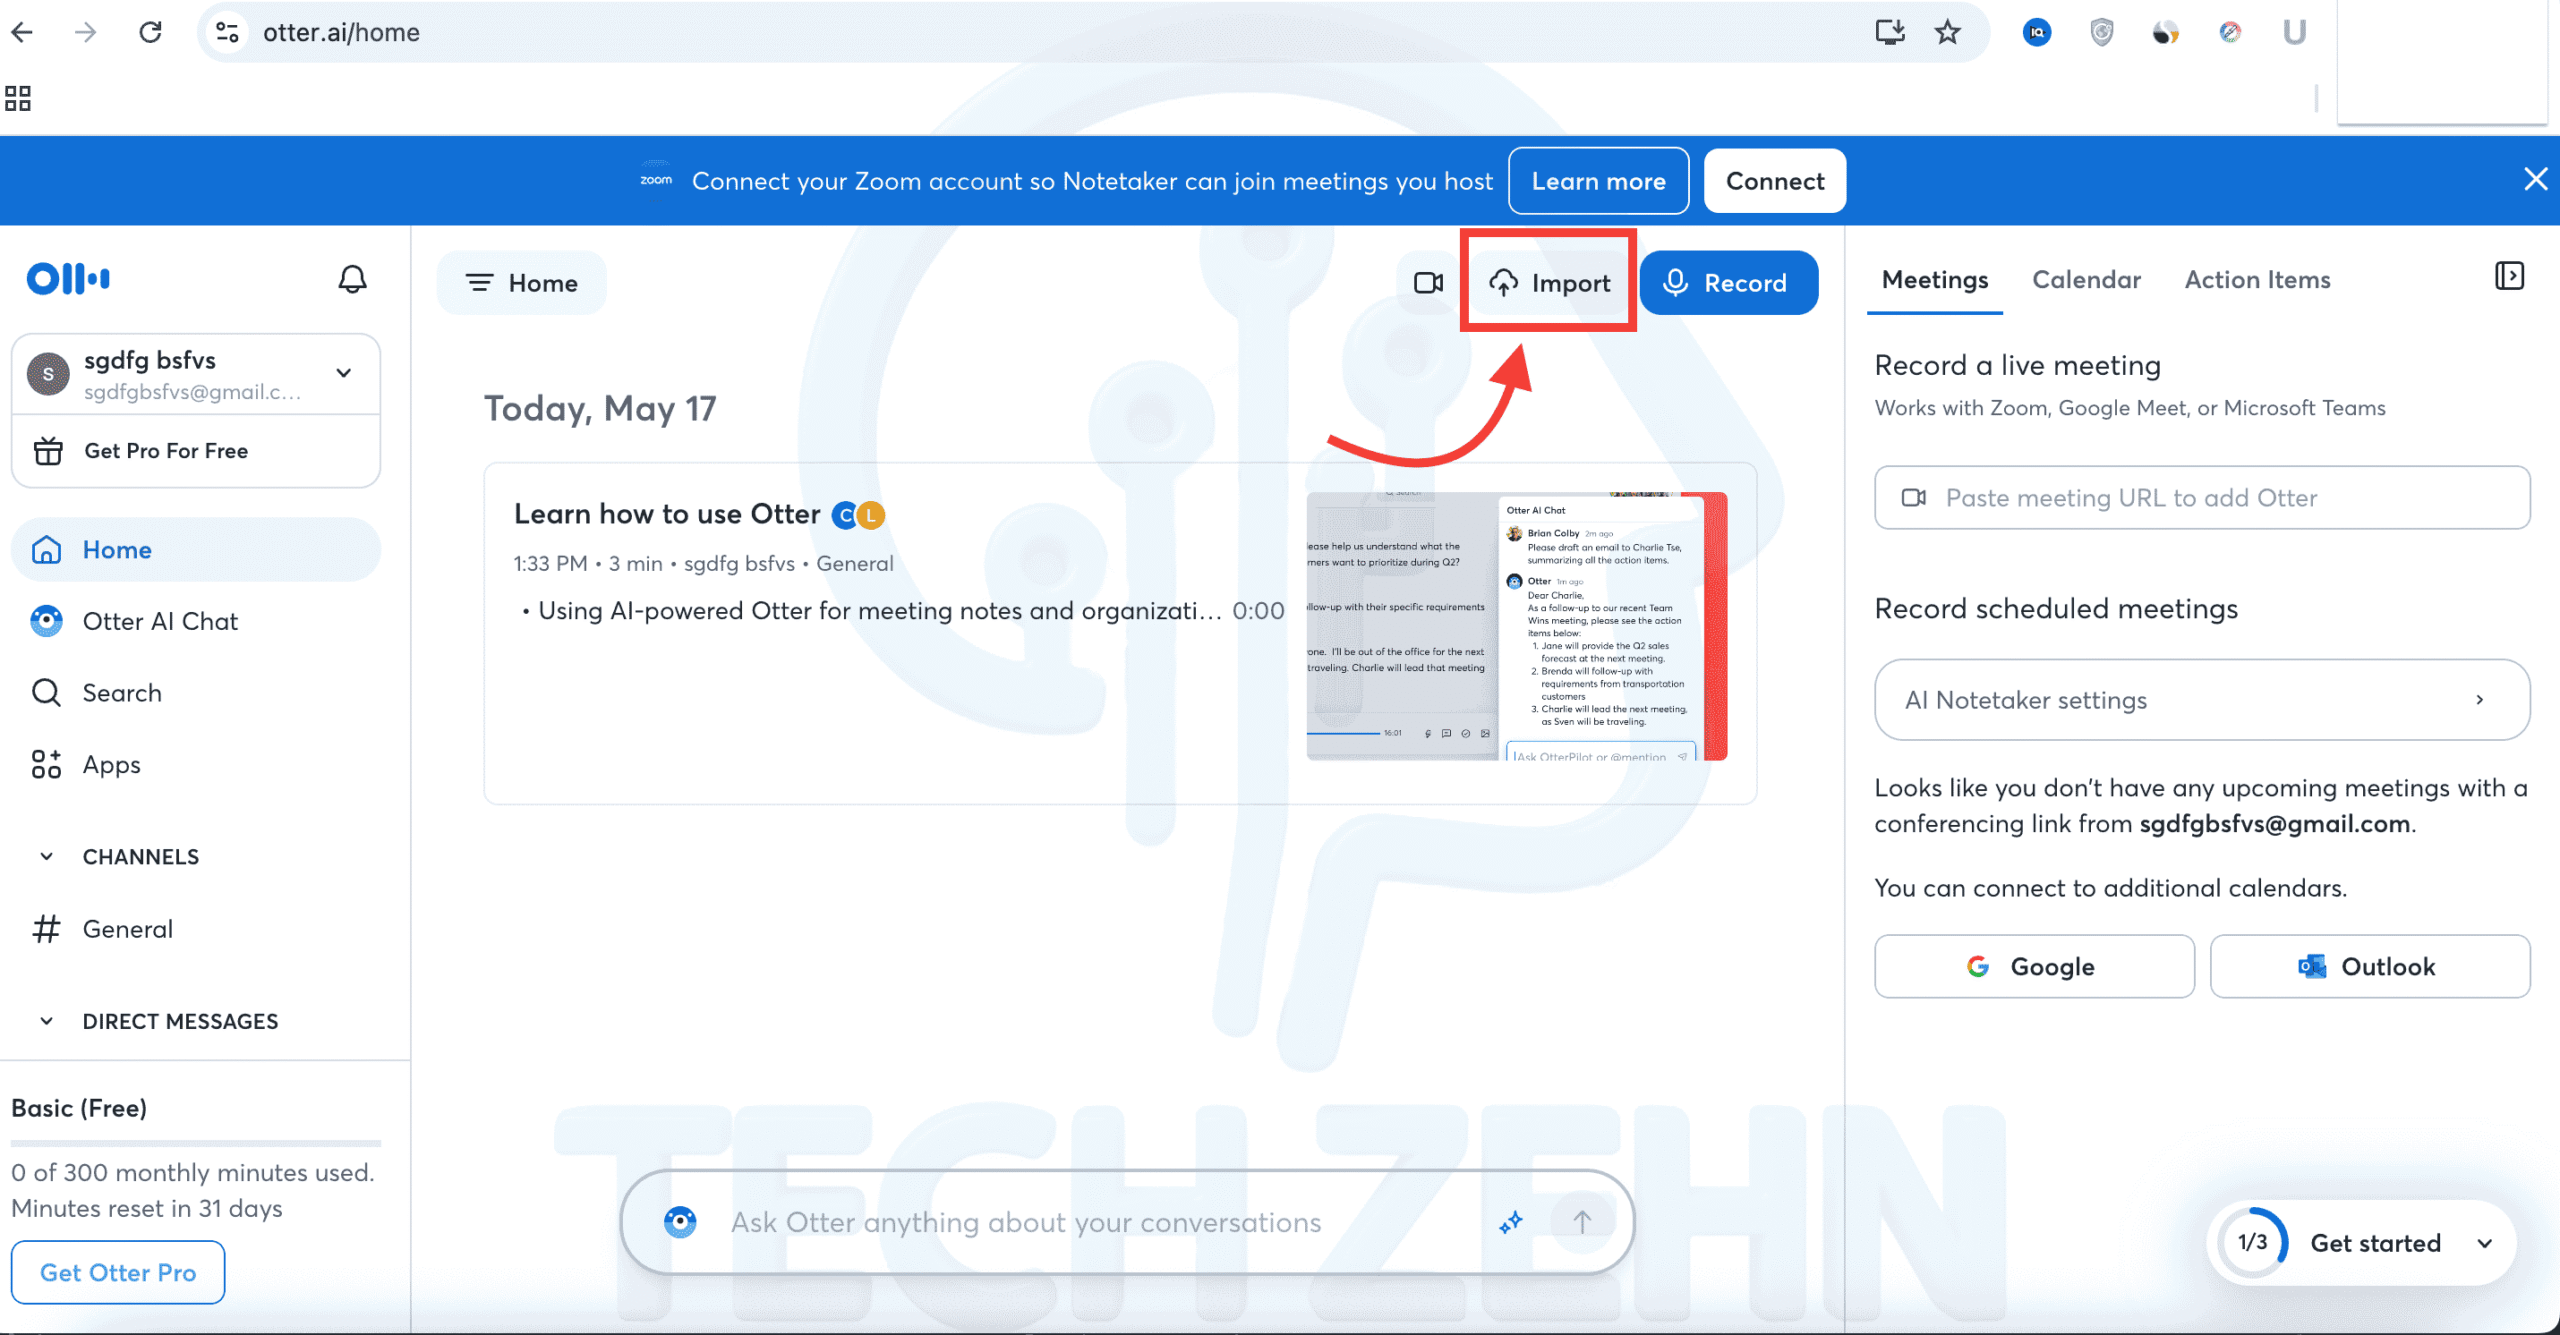
Task: Open browser apps grid icon
Action: point(18,98)
